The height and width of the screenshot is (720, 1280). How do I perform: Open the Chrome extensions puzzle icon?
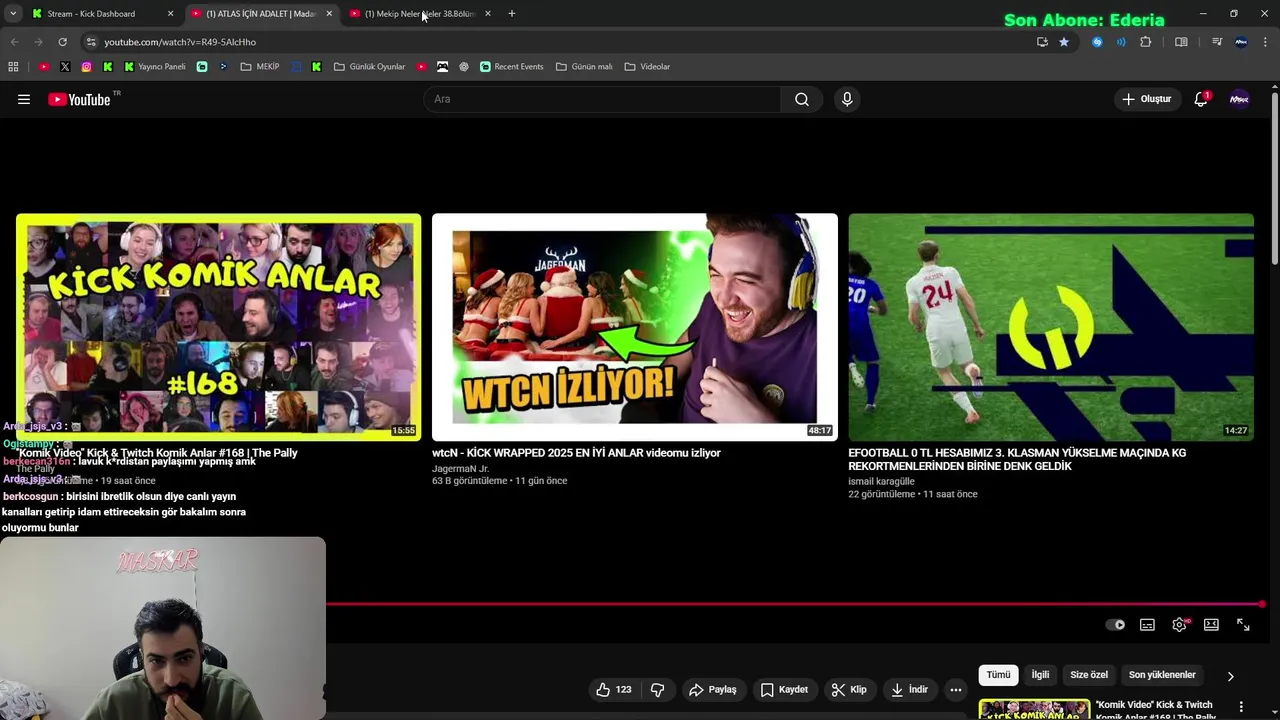tap(1146, 42)
